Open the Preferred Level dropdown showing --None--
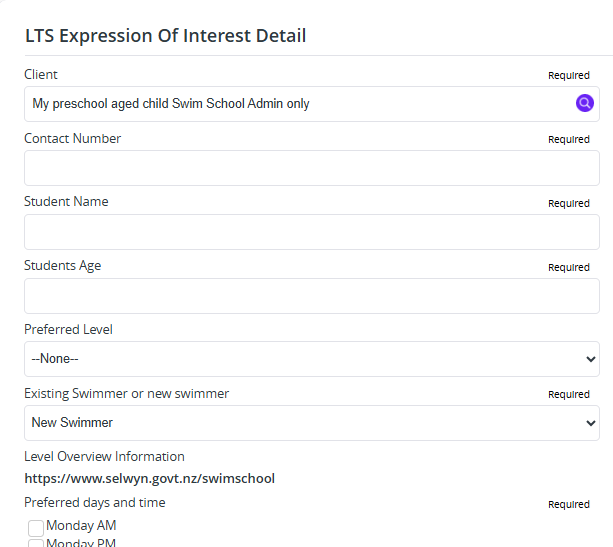The image size is (613, 547). coord(312,359)
